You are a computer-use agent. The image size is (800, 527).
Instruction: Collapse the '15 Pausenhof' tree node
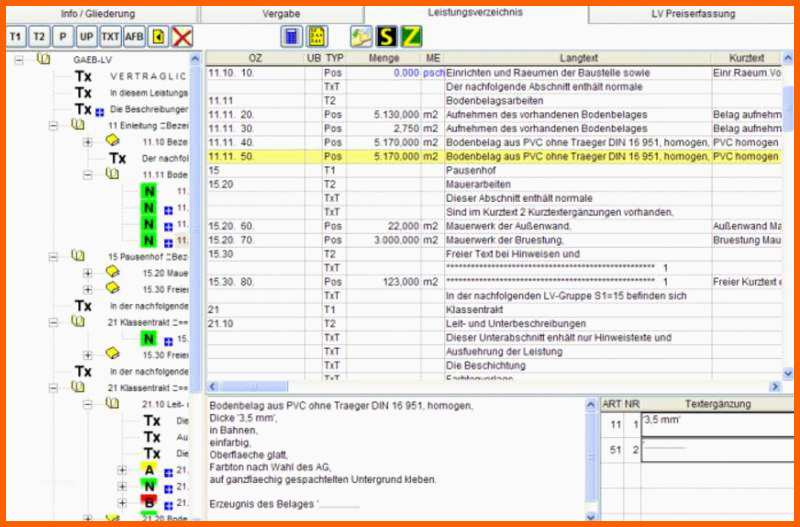pyautogui.click(x=54, y=257)
